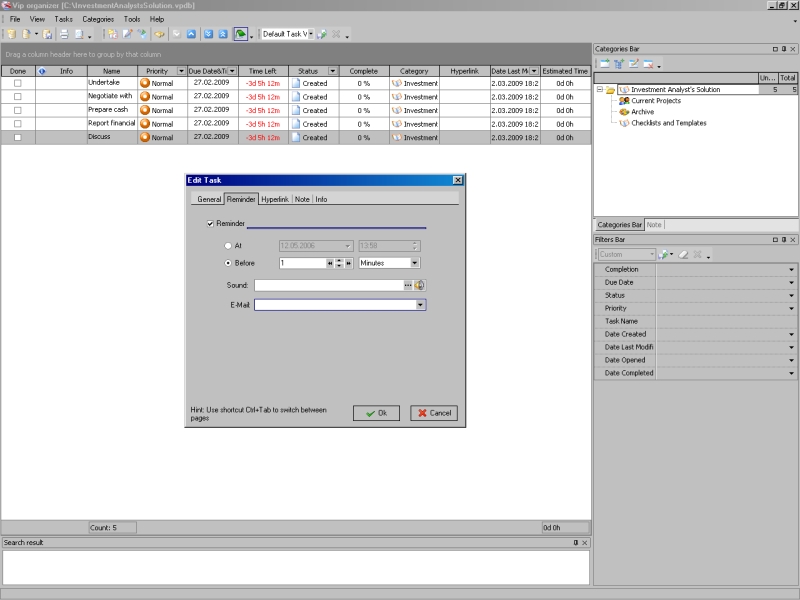This screenshot has height=600, width=800.
Task: Click the sound file browse (...) button
Action: (408, 285)
